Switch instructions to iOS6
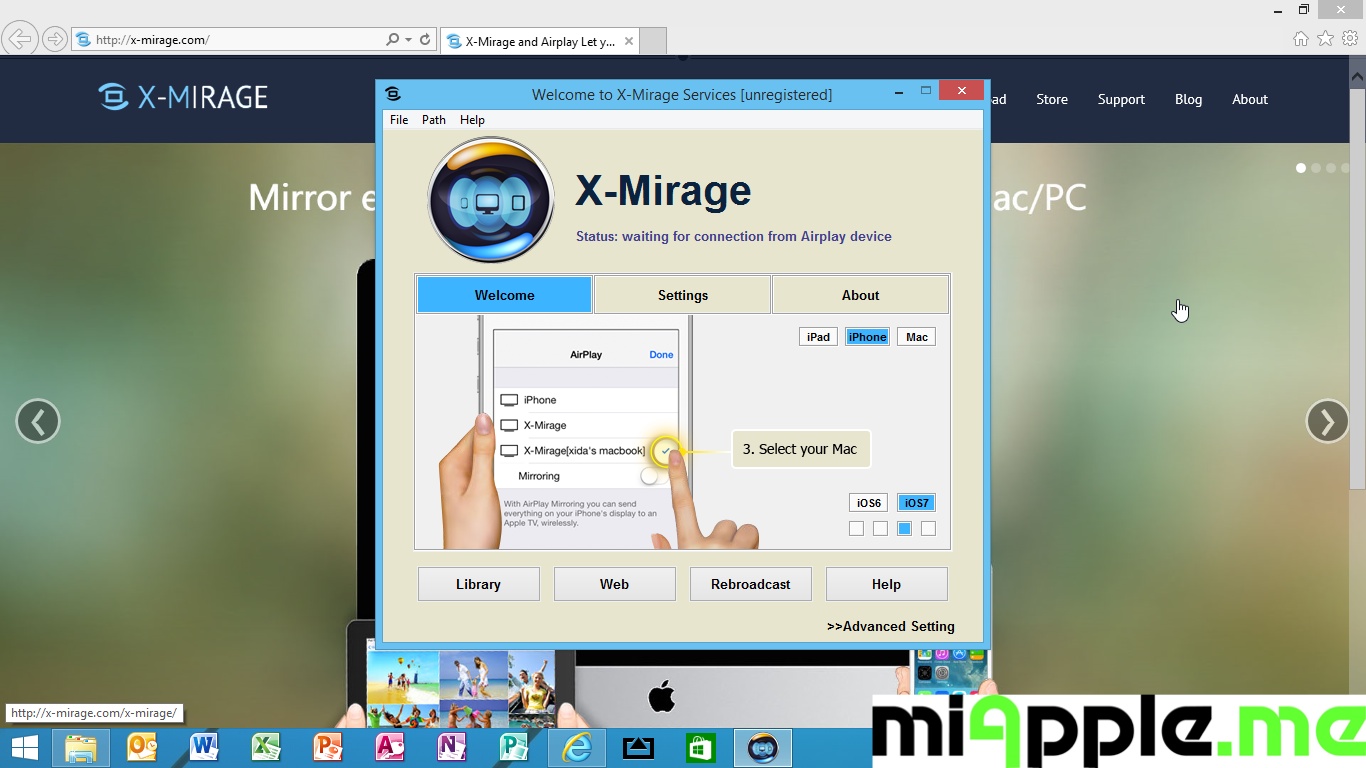The image size is (1366, 768). (869, 503)
